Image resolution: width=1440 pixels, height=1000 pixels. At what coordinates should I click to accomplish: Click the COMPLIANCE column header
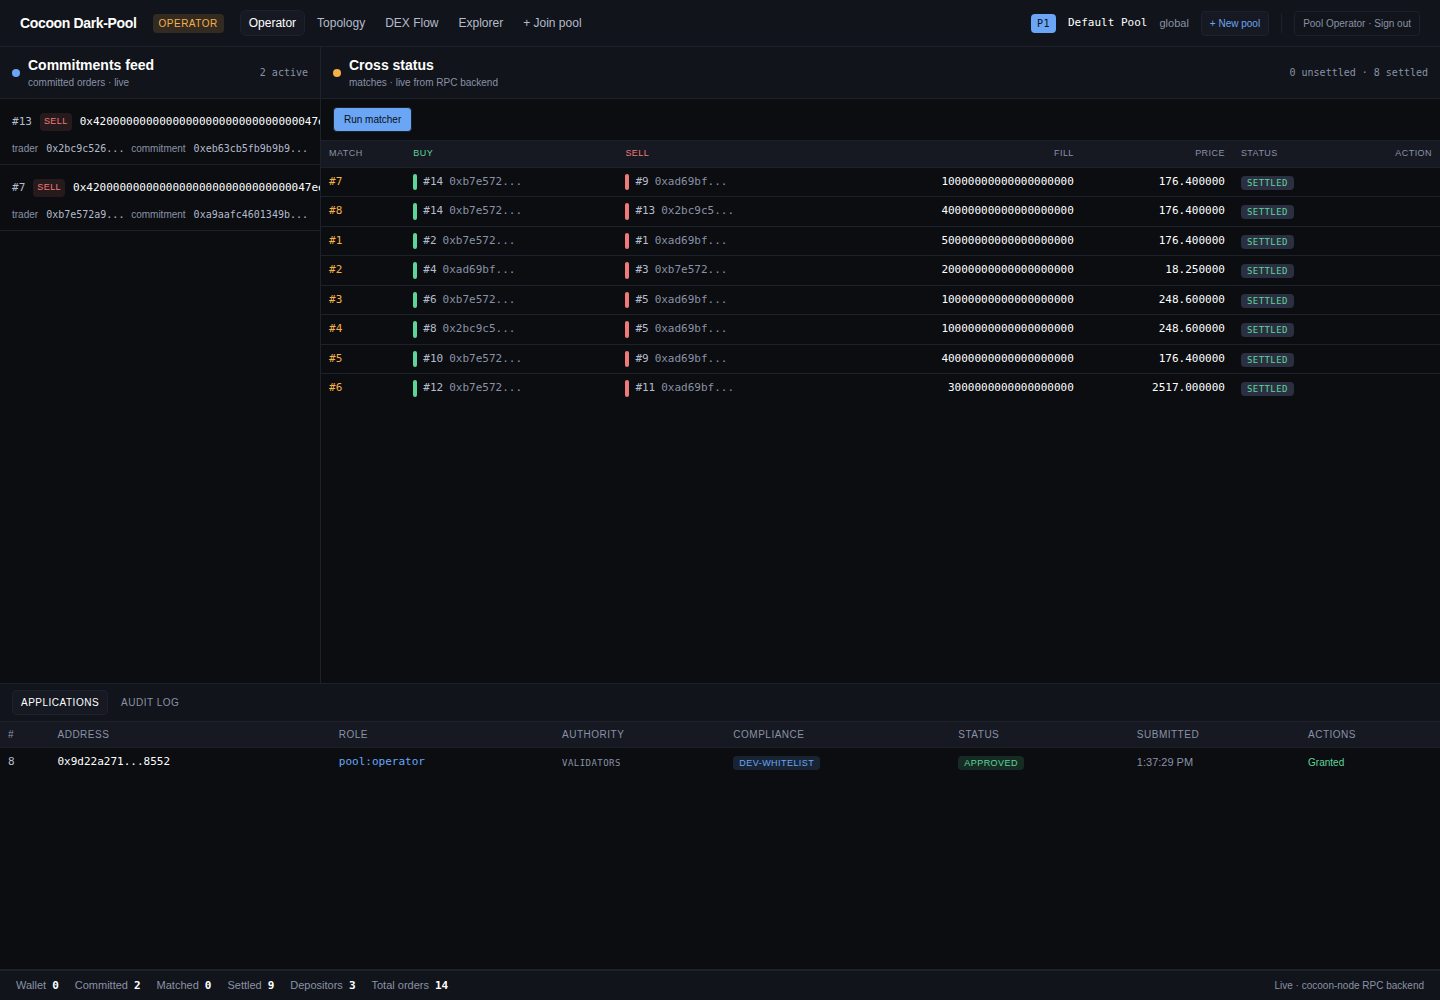(768, 734)
